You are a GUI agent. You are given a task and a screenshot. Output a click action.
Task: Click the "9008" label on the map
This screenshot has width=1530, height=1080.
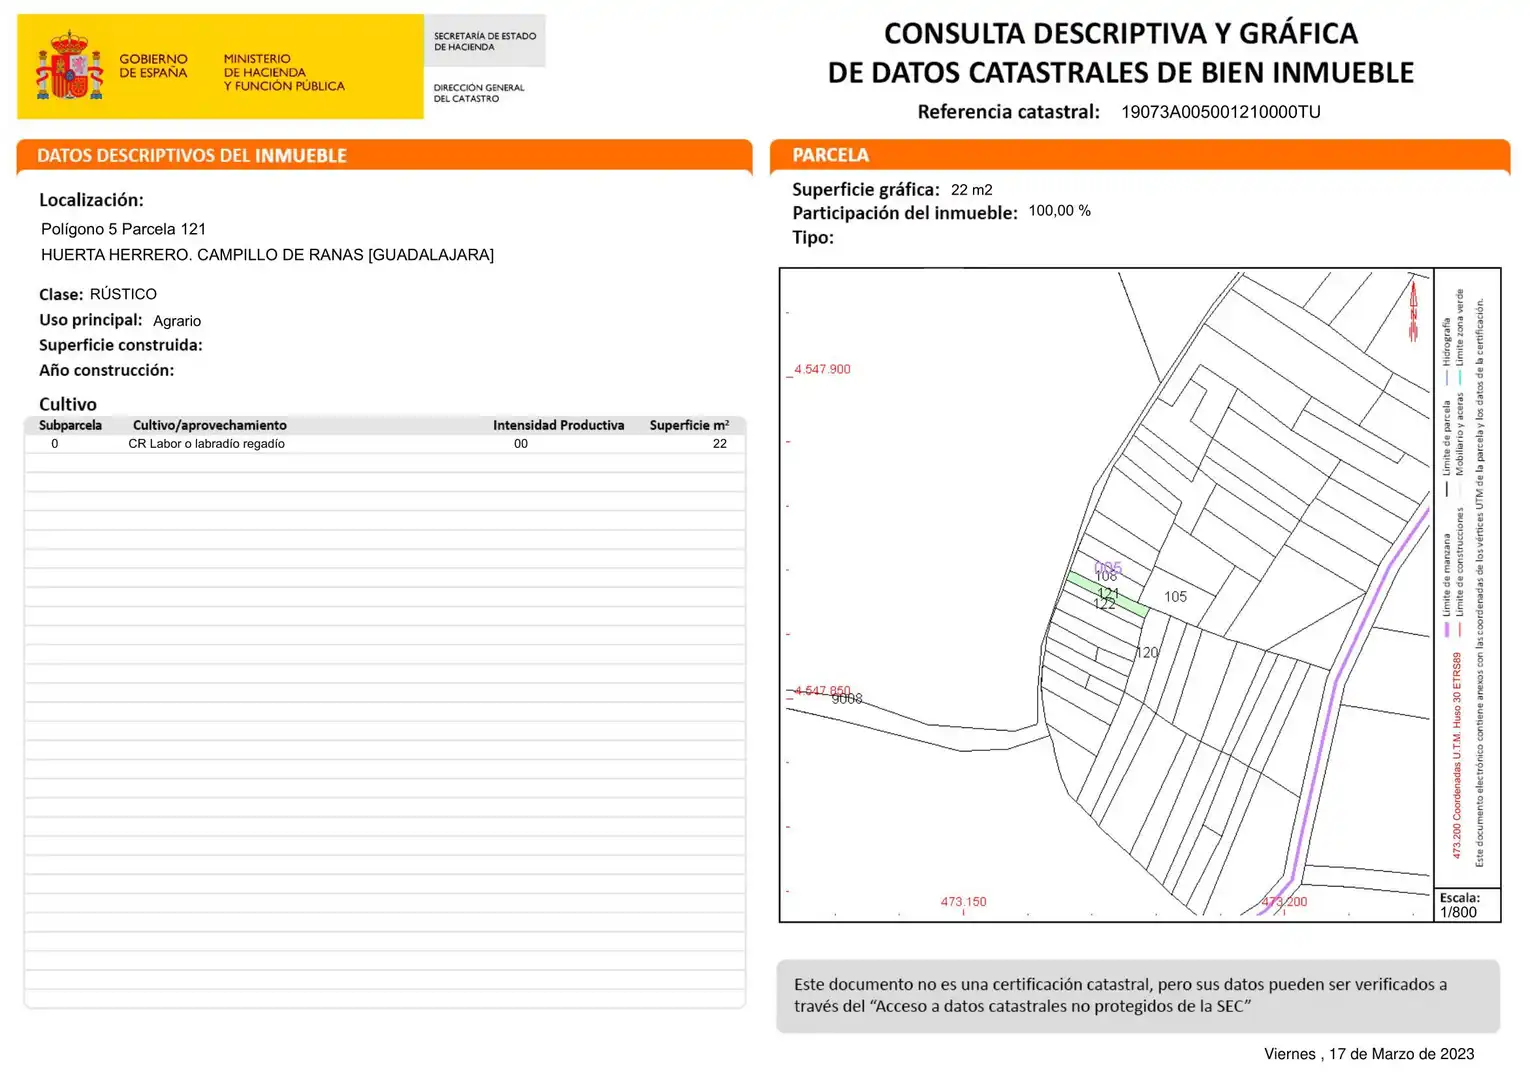[847, 699]
